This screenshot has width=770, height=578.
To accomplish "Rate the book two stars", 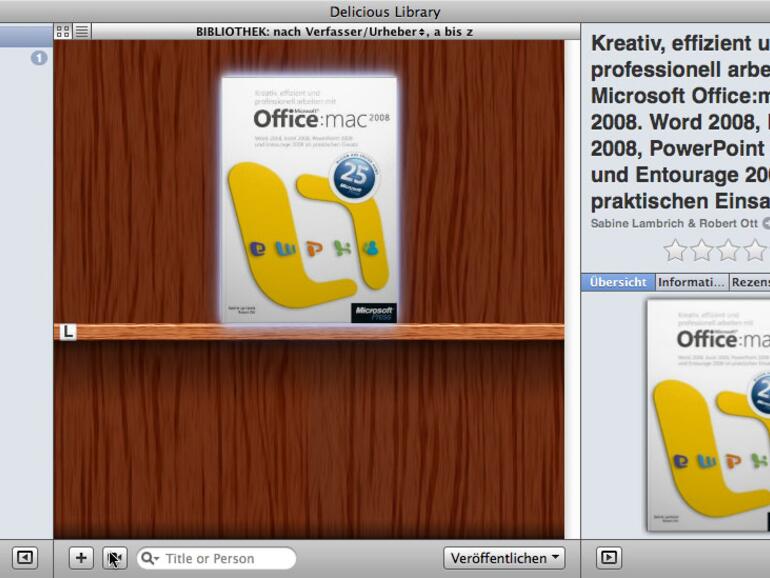I will (702, 250).
